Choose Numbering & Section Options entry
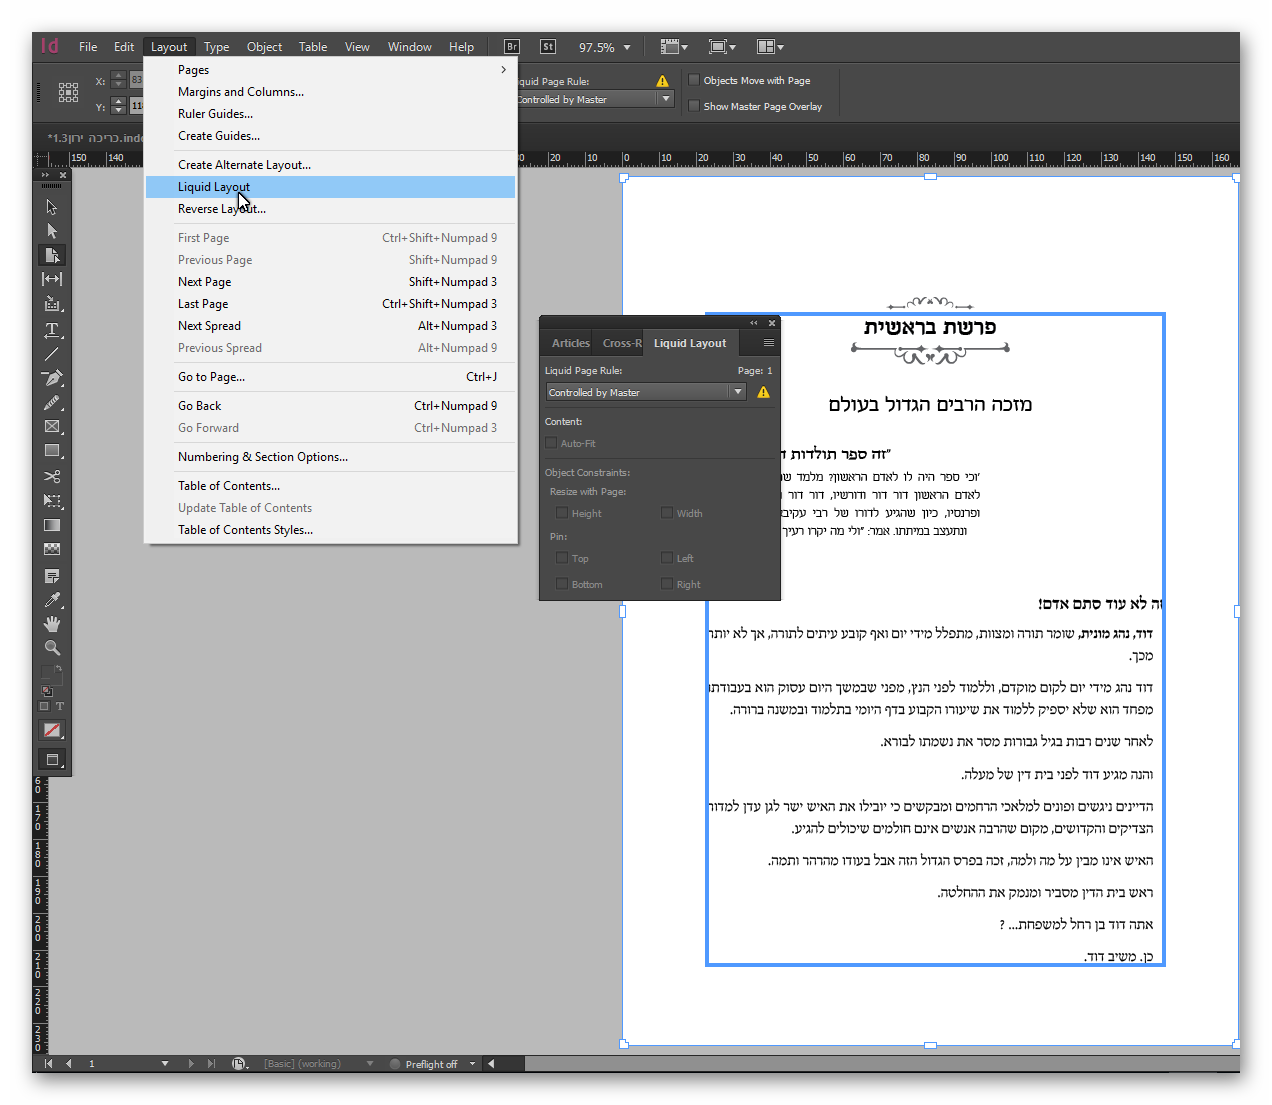The height and width of the screenshot is (1105, 1272). click(x=330, y=457)
